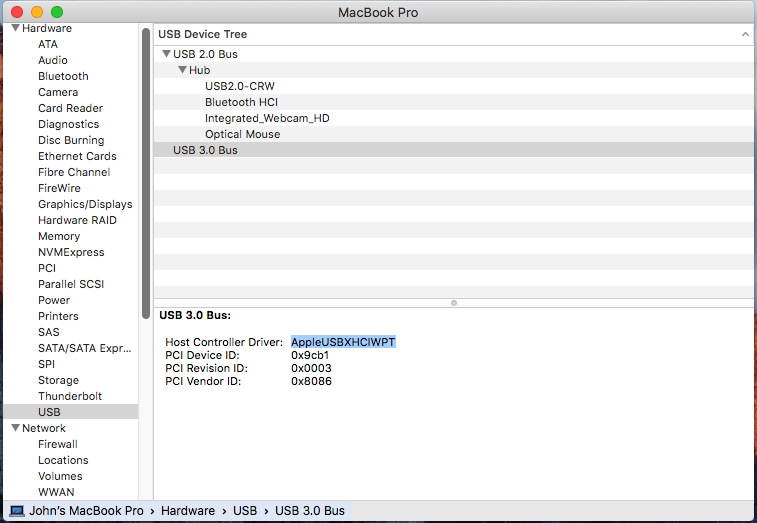Select Locations under Network
The width and height of the screenshot is (757, 523).
(x=63, y=460)
